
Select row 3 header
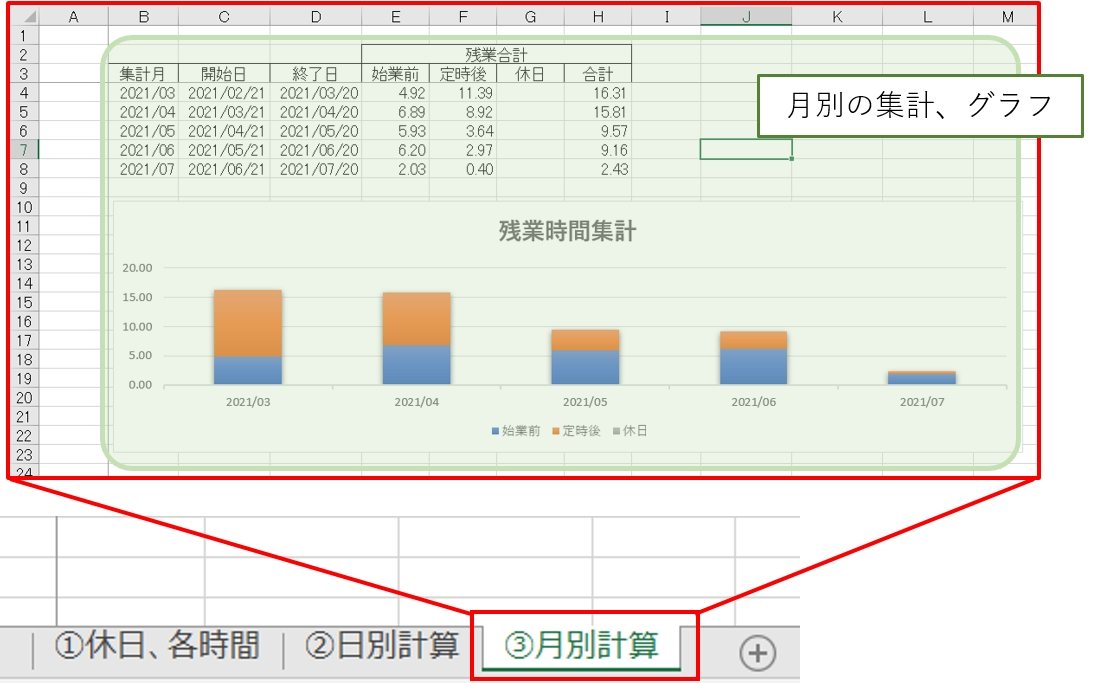point(24,74)
